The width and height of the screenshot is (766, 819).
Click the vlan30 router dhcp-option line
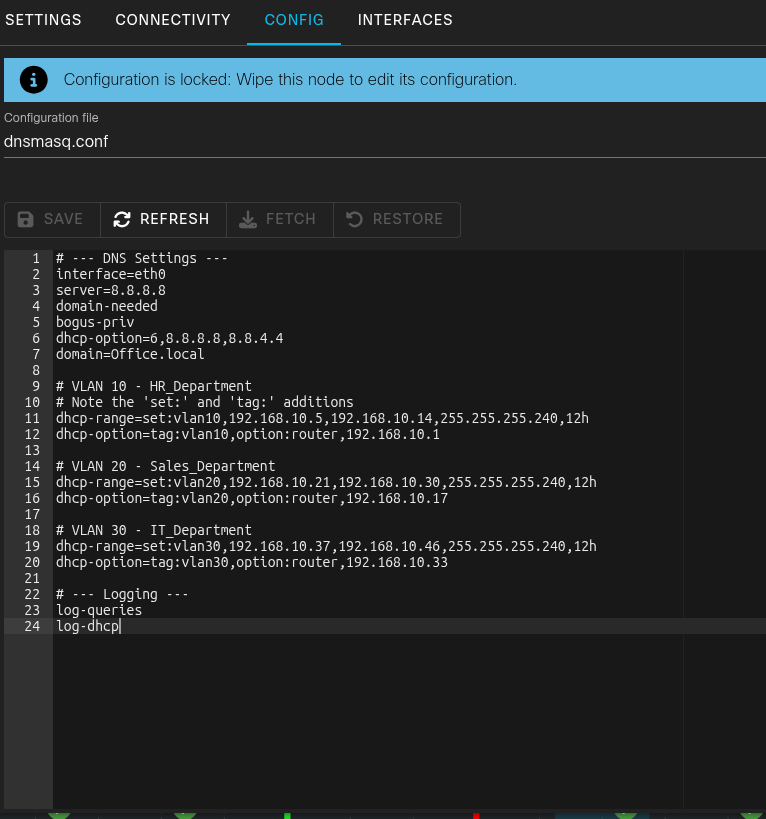(252, 562)
